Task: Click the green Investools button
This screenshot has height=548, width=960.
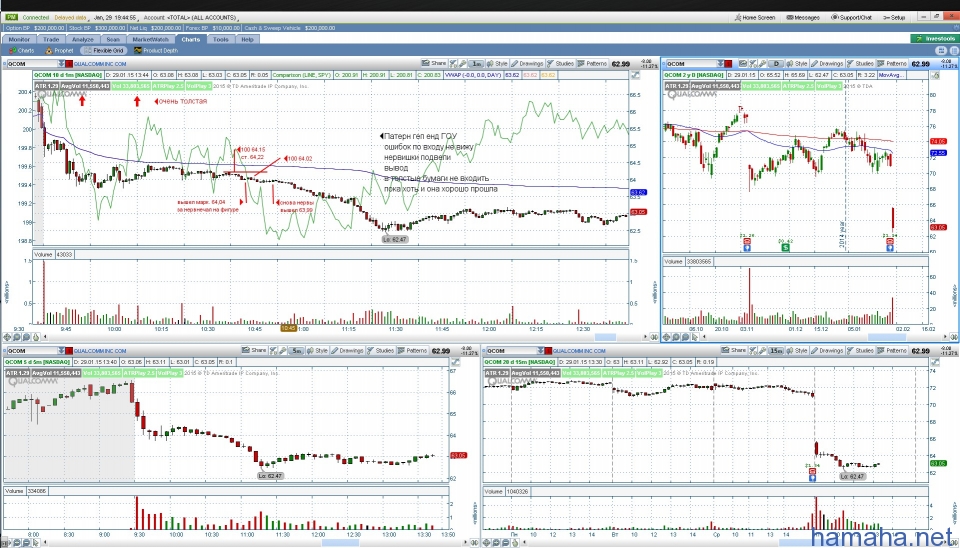Action: coord(934,39)
